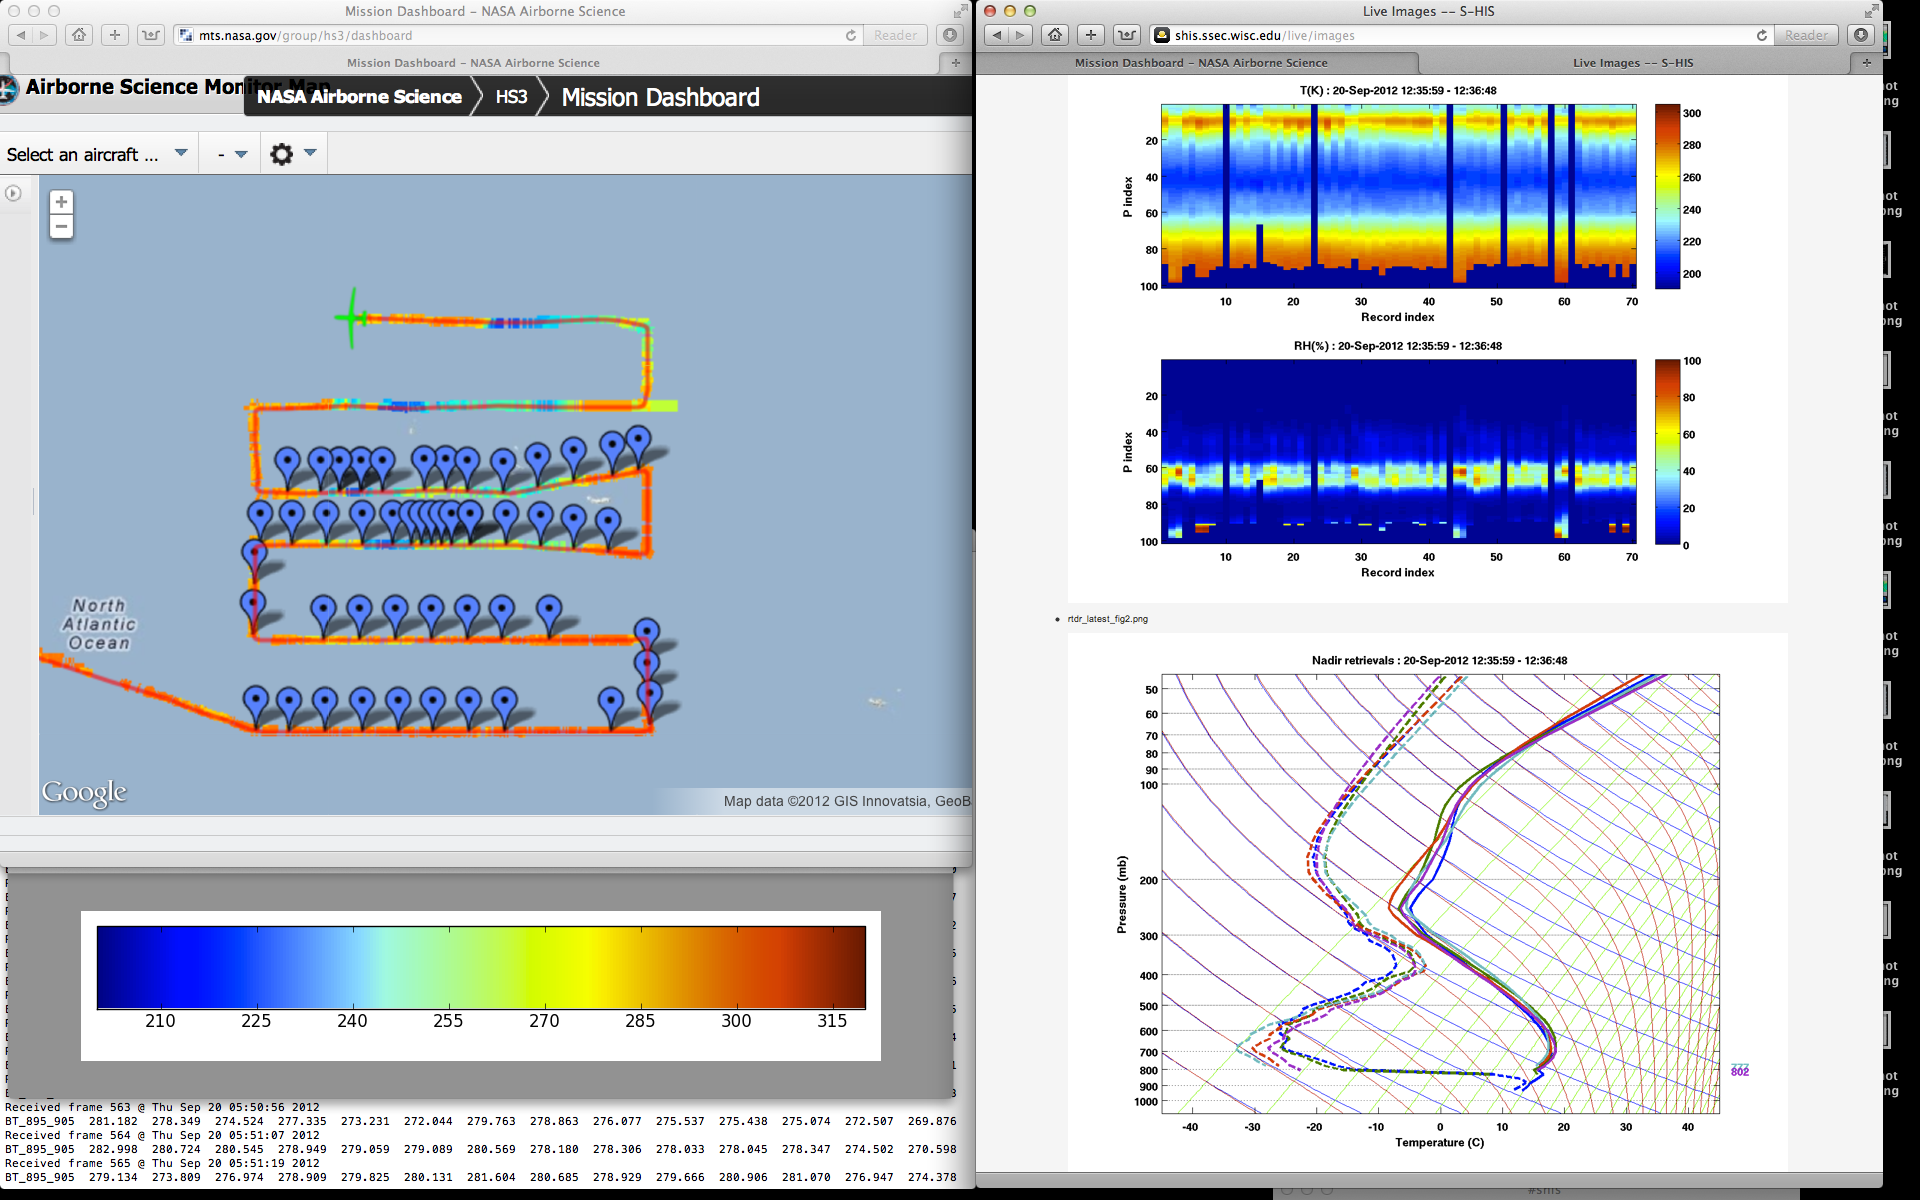Click the HS3 breadcrumb link
The width and height of the screenshot is (1920, 1200).
[511, 97]
